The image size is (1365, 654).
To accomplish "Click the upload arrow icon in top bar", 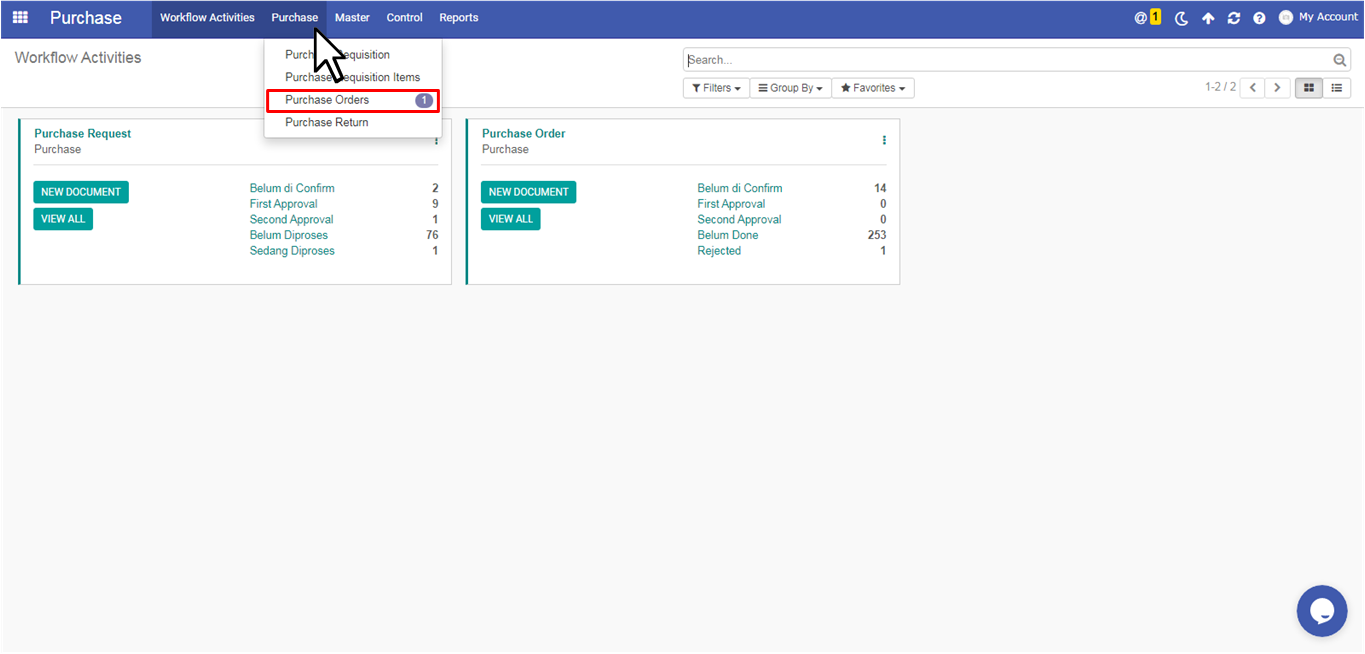I will [x=1208, y=18].
